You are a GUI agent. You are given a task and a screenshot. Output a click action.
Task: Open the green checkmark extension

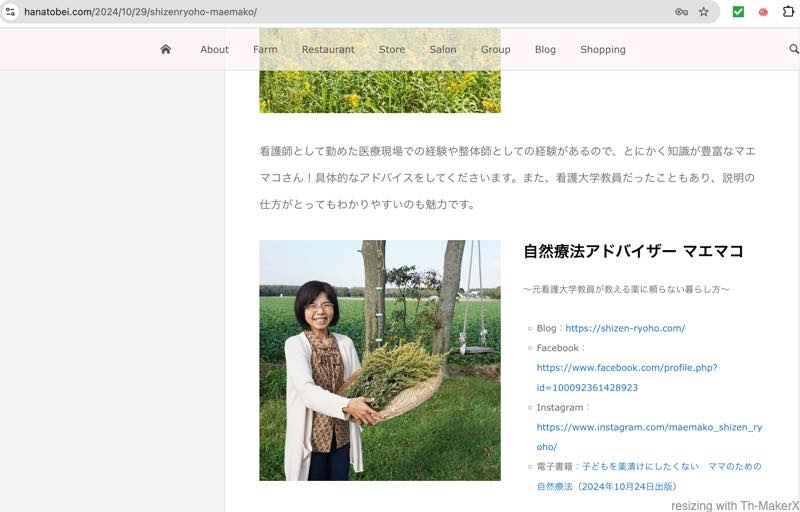tap(738, 12)
